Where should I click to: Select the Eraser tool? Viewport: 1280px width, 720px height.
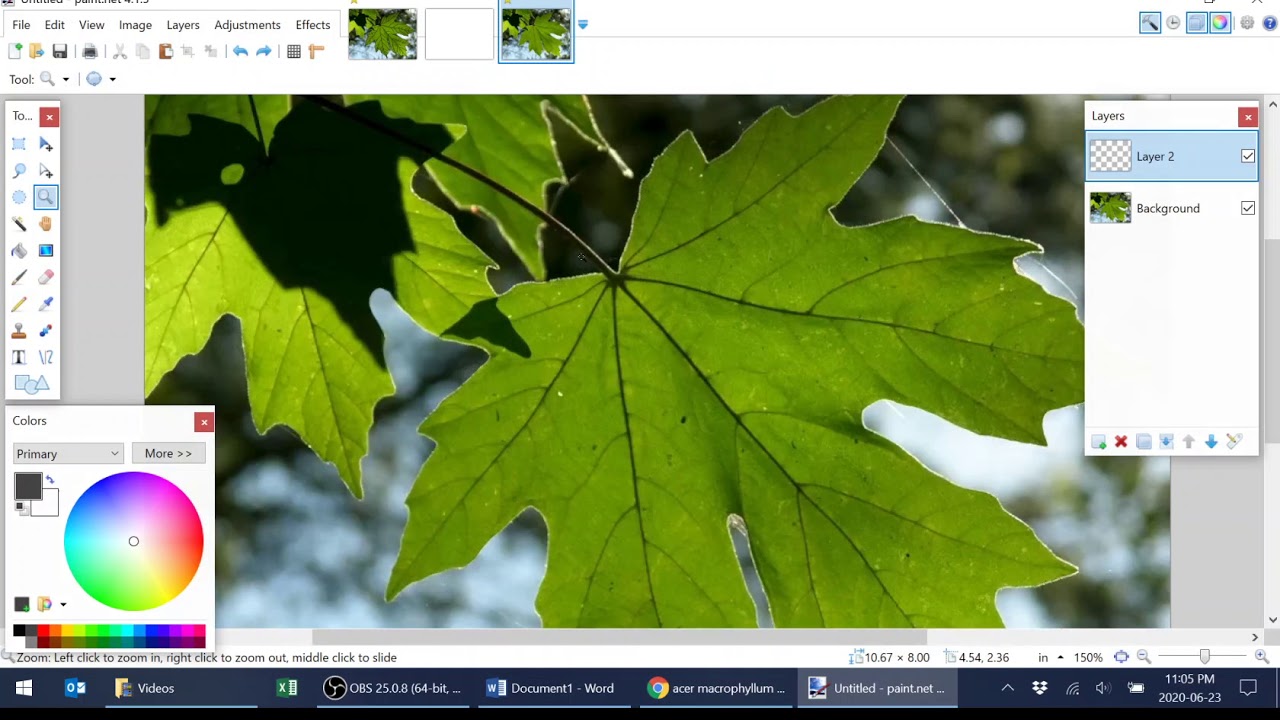[45, 277]
